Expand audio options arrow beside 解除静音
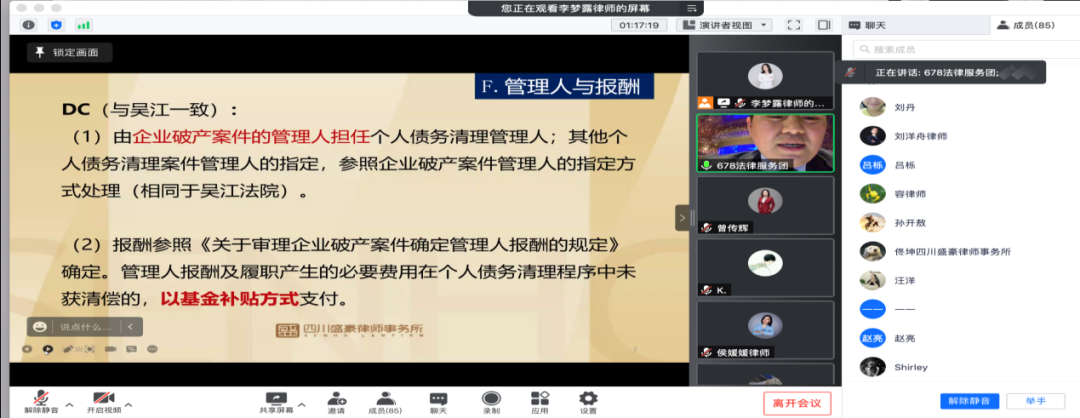The width and height of the screenshot is (1080, 418). [x=69, y=404]
